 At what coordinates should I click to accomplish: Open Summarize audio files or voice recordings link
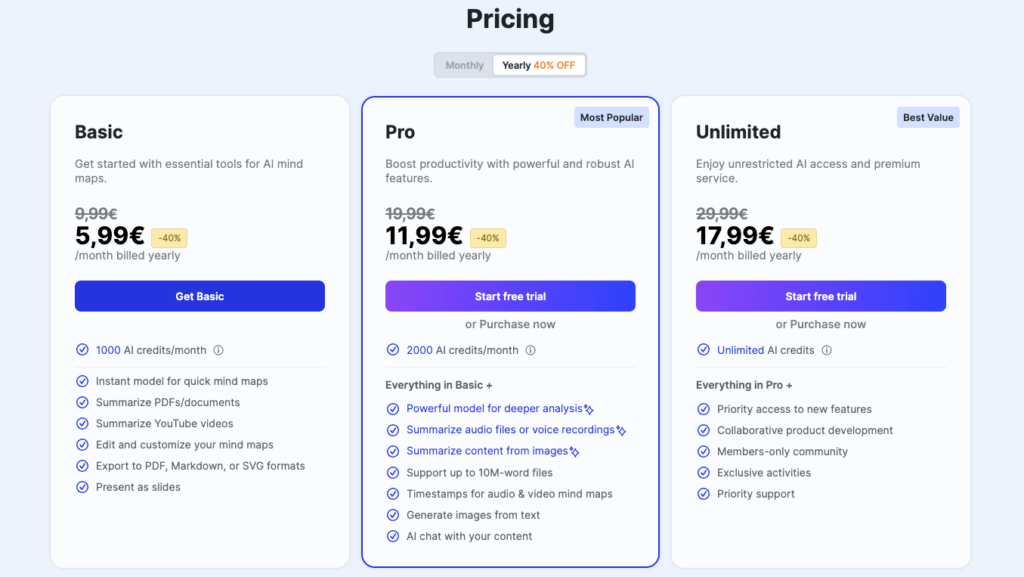(510, 429)
